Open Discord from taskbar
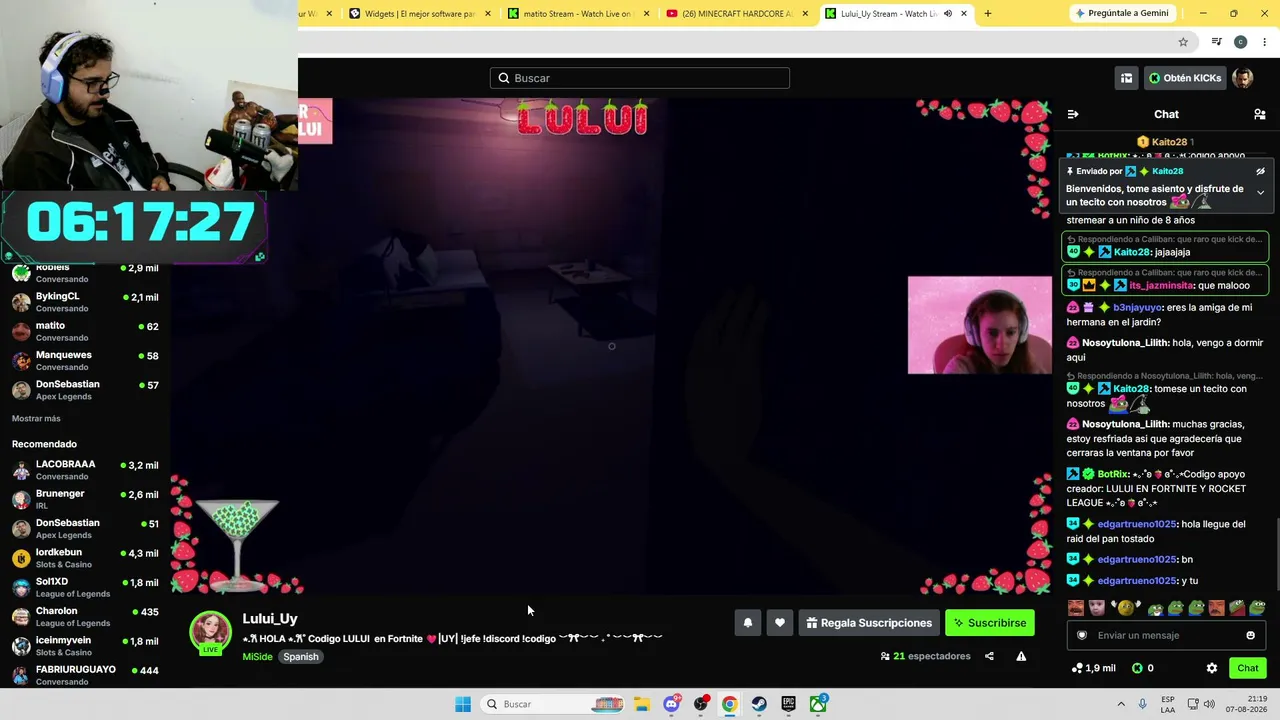Image resolution: width=1280 pixels, height=720 pixels. pyautogui.click(x=671, y=704)
